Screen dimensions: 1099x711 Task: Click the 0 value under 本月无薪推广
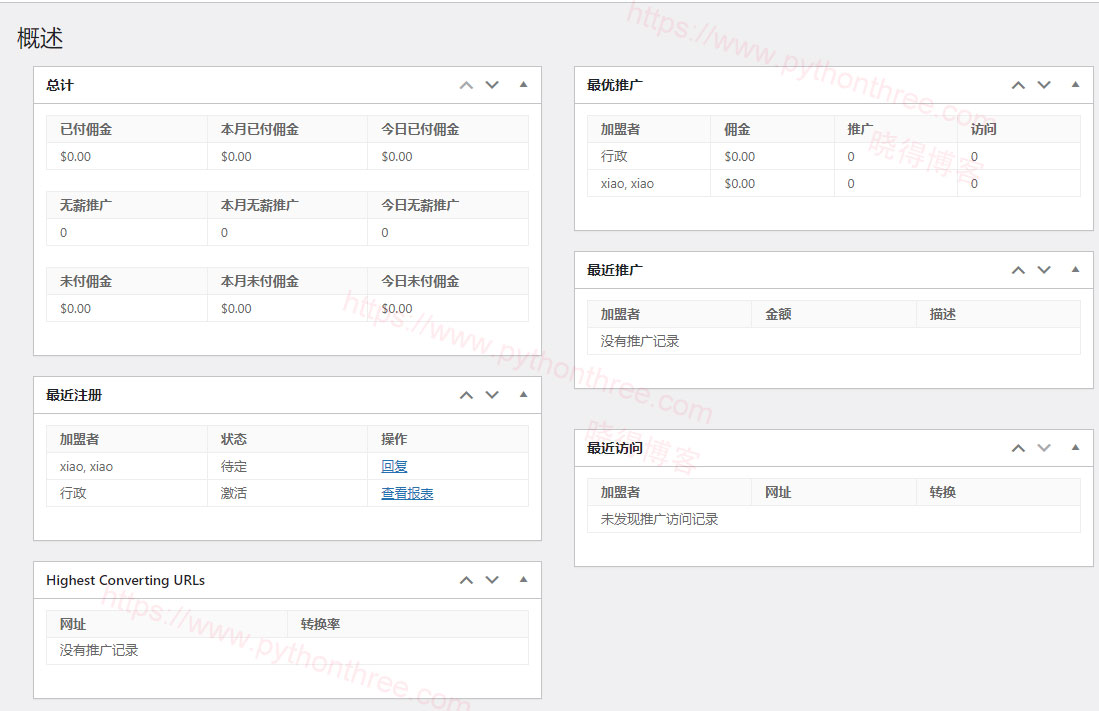[224, 232]
